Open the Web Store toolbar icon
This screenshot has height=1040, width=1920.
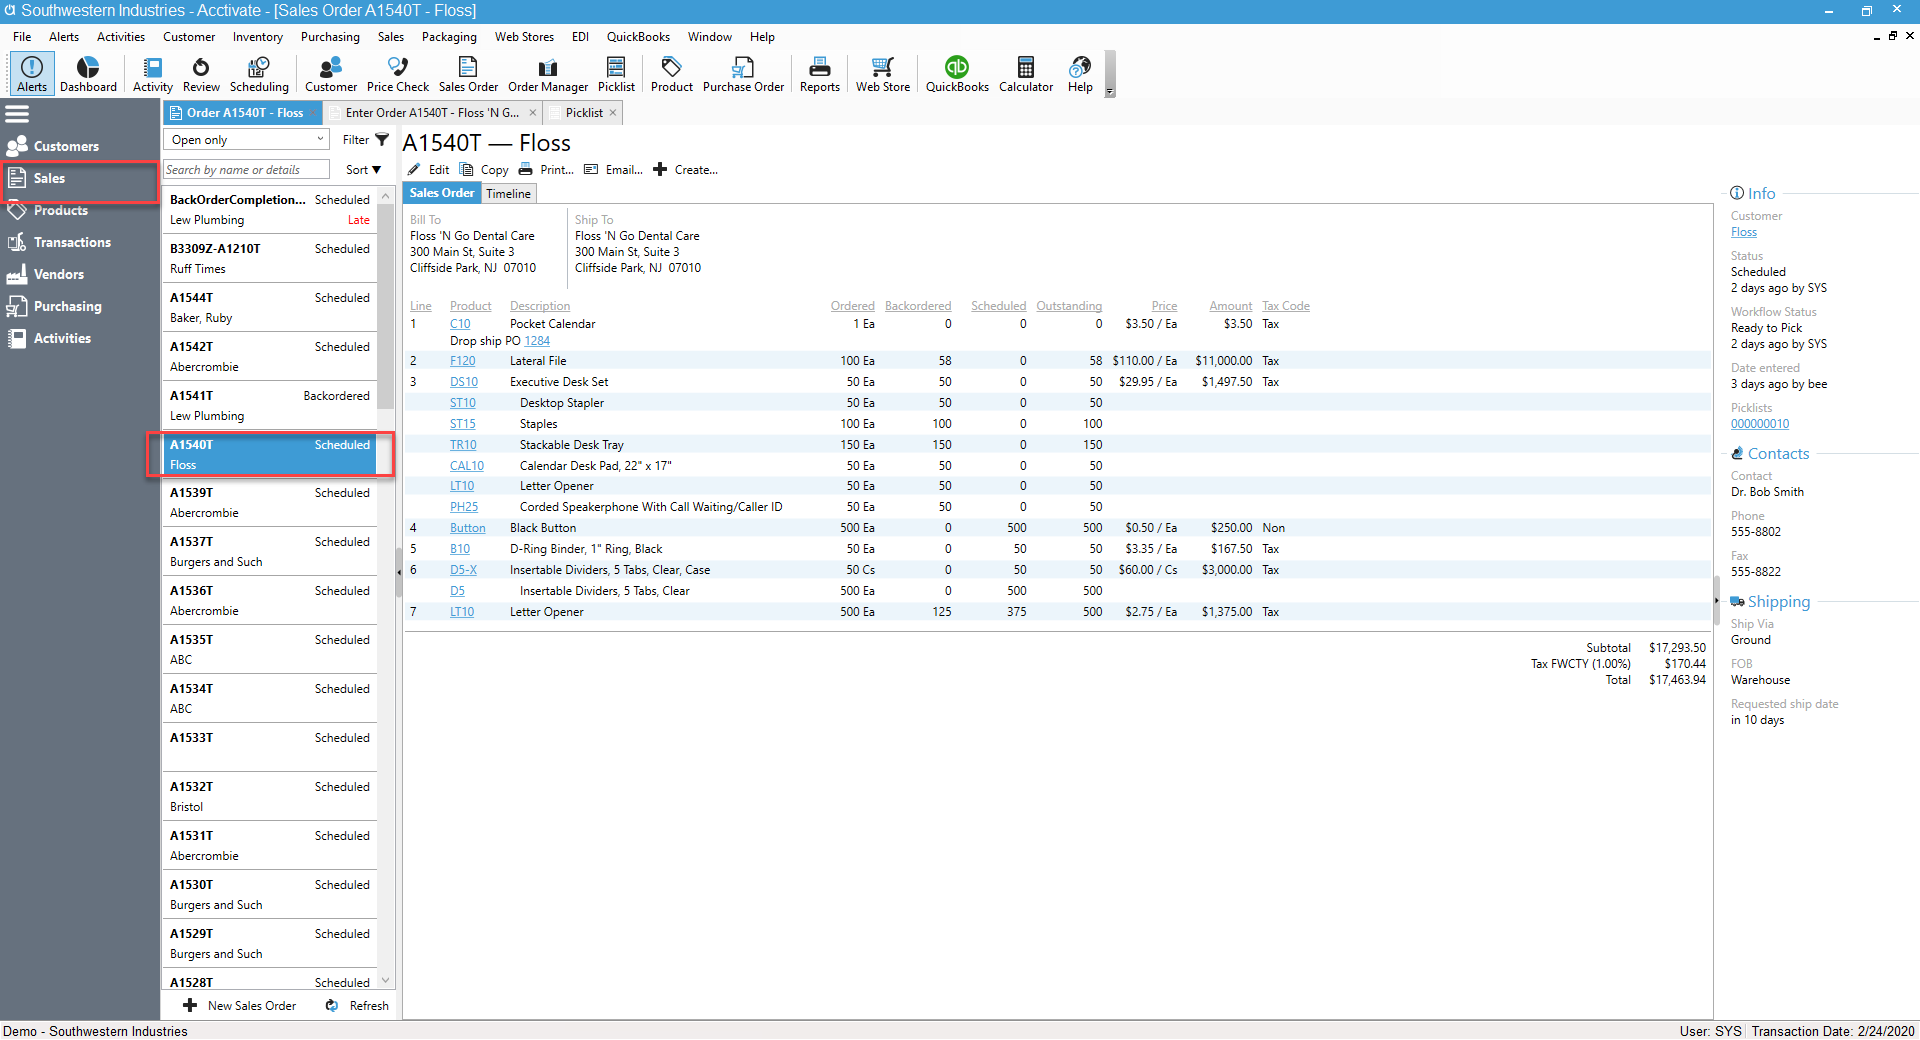tap(883, 74)
